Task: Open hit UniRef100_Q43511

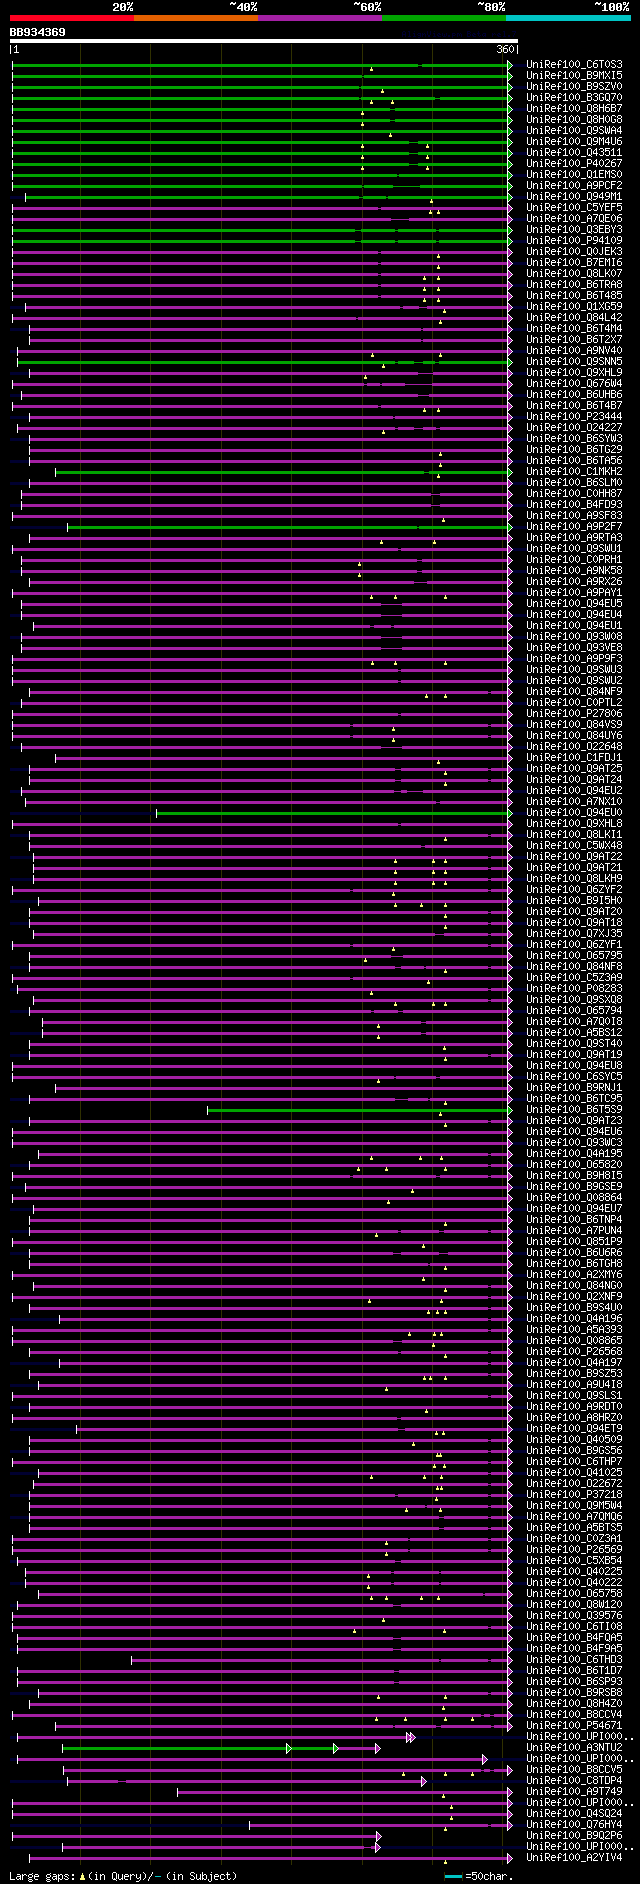Action: click(574, 153)
